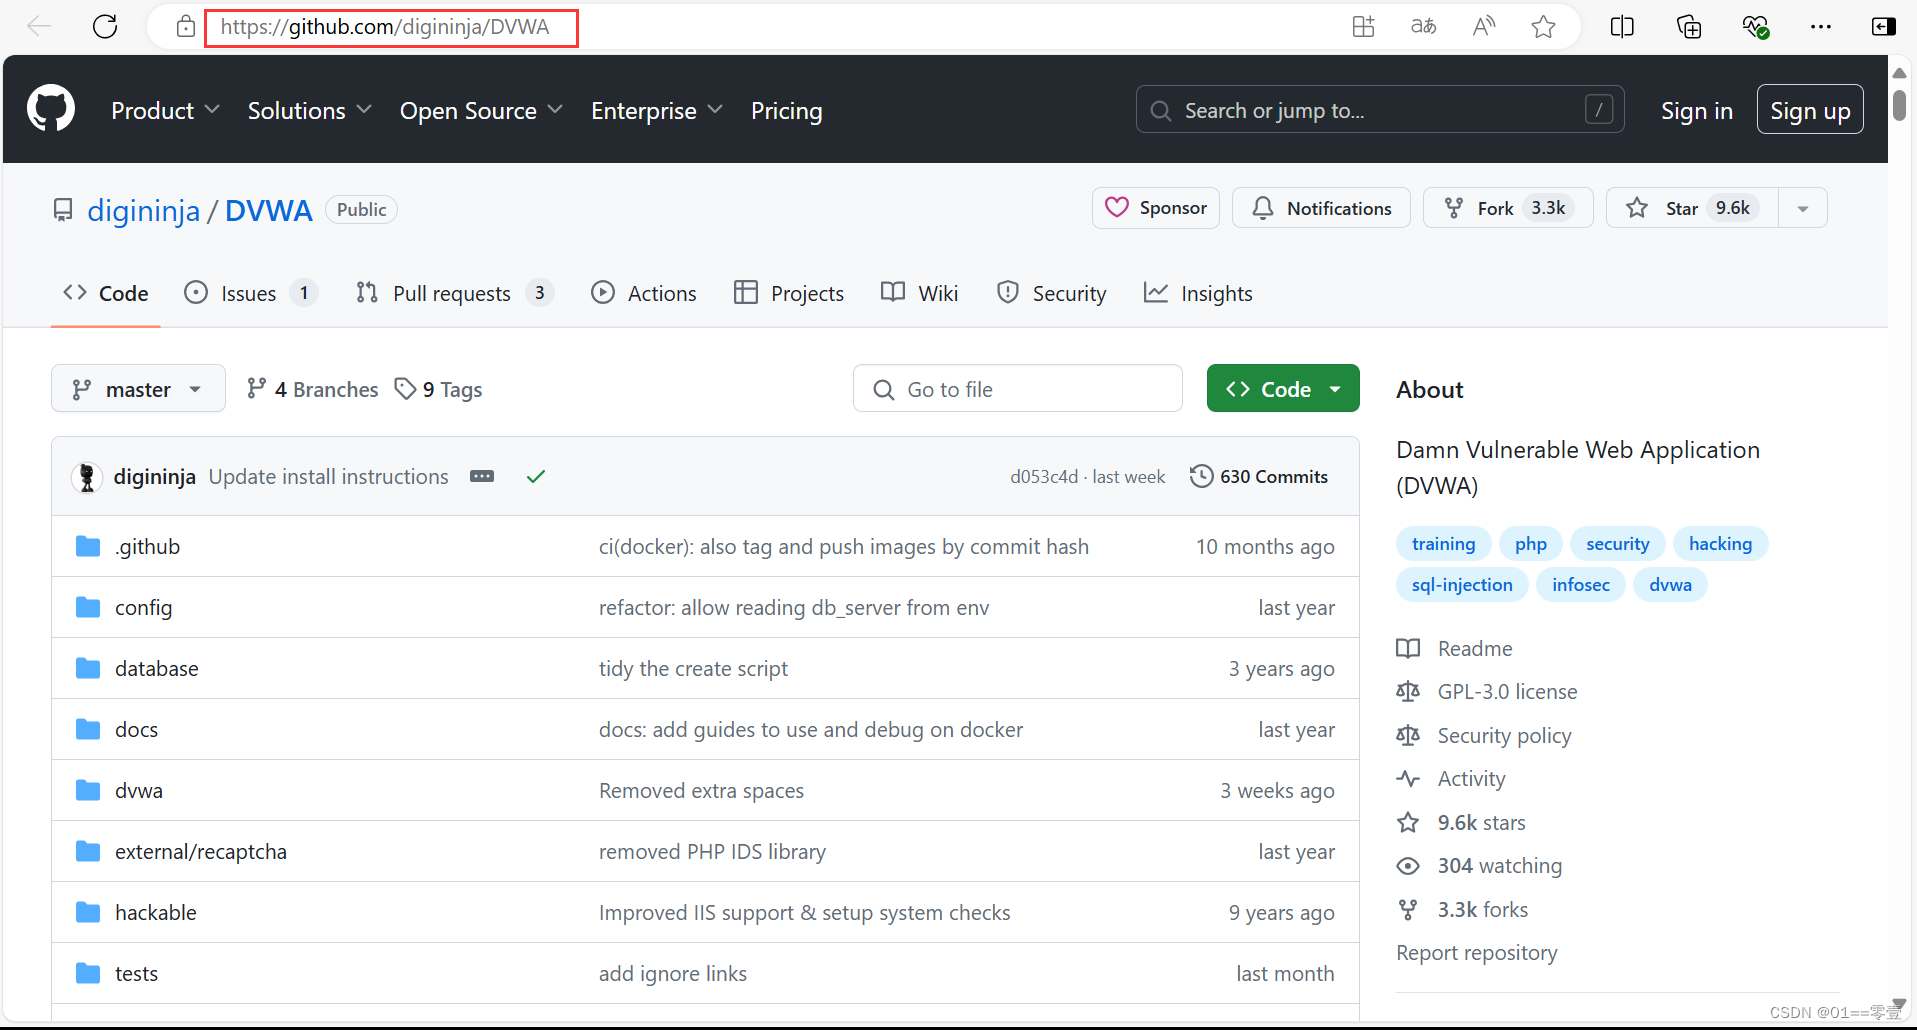The height and width of the screenshot is (1030, 1917).
Task: Switch to the Security tab
Action: [1051, 293]
